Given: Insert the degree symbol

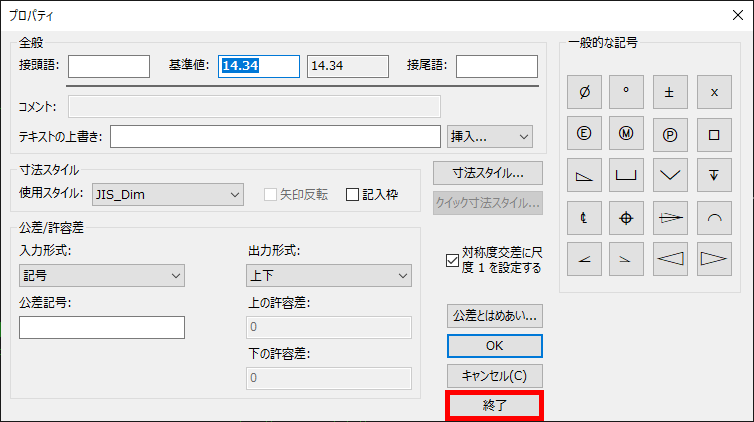Looking at the screenshot, I should coord(627,91).
